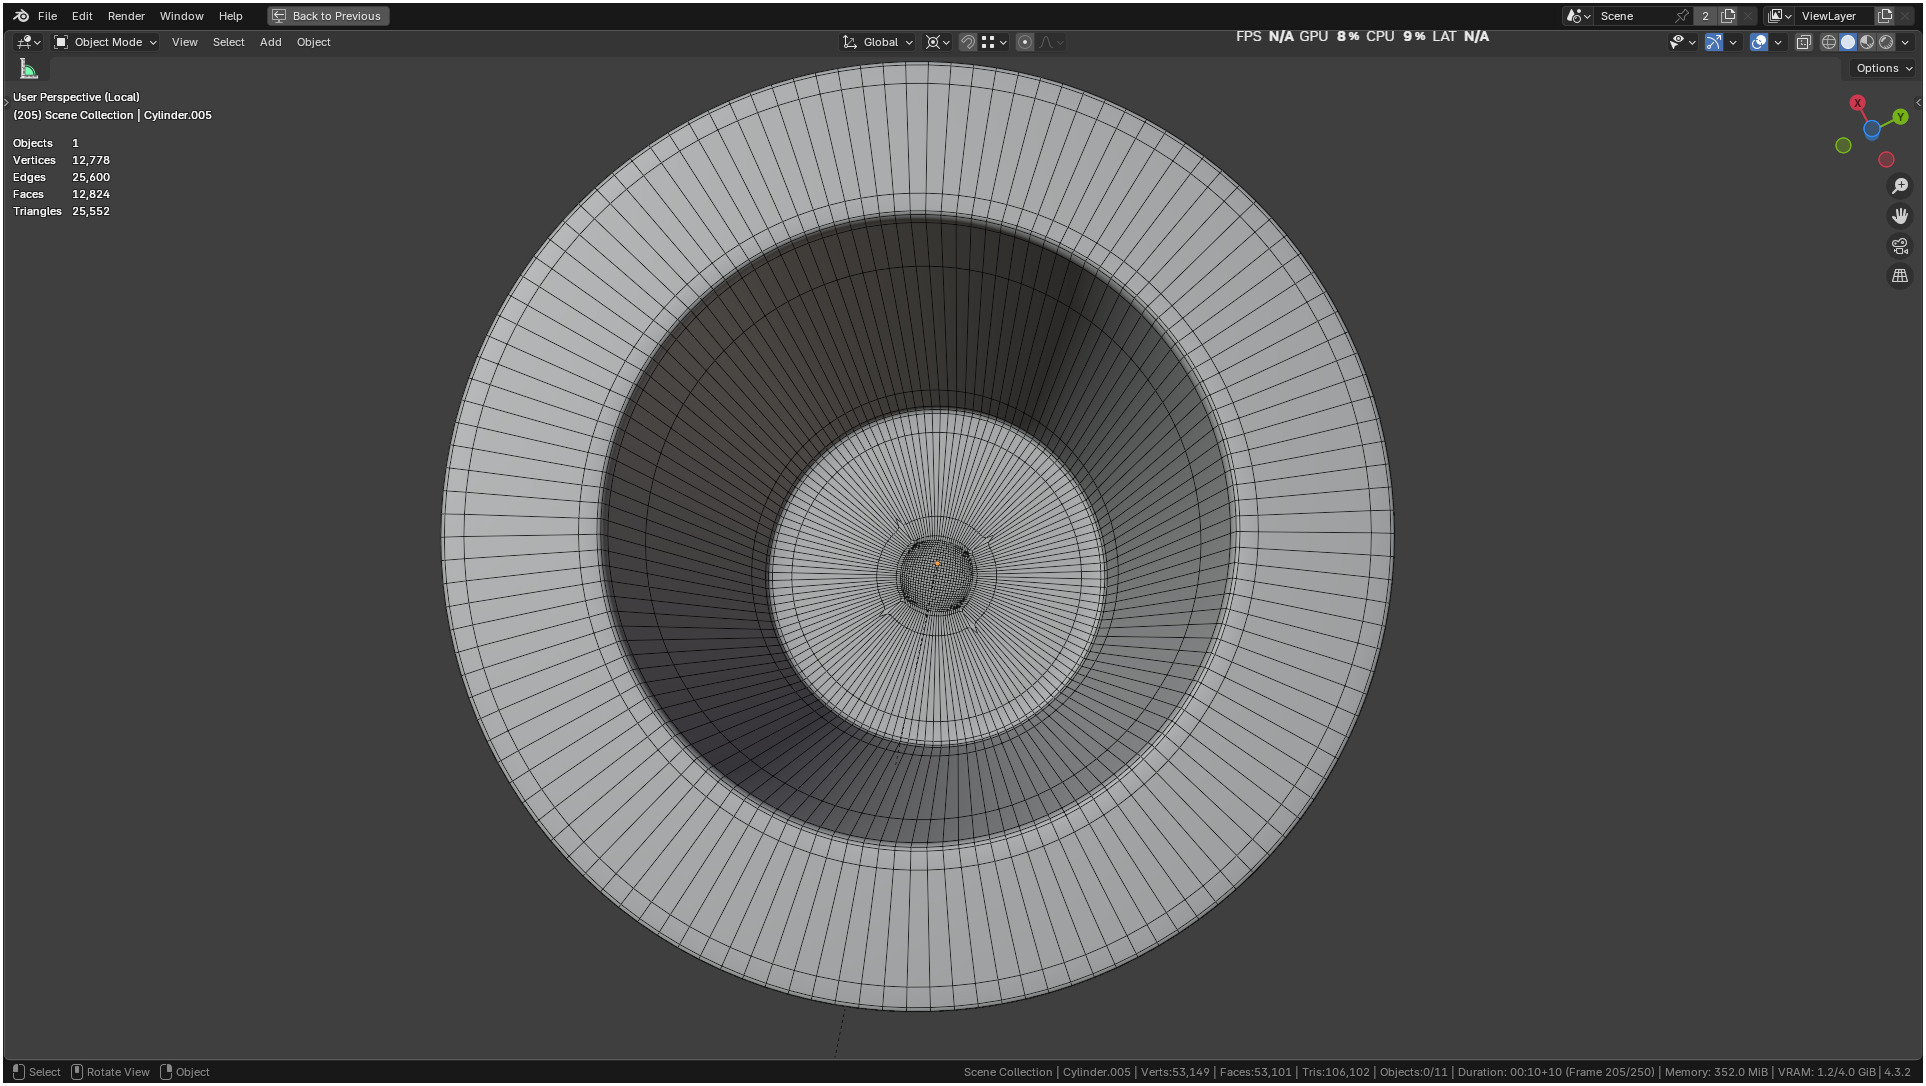Viewport: 1926px width, 1086px height.
Task: Toggle camera view icon
Action: point(1900,246)
